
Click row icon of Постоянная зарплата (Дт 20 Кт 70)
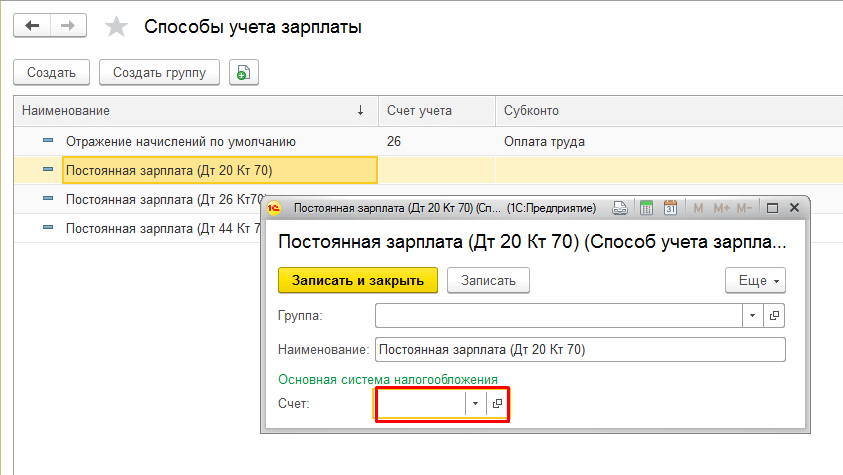48,169
